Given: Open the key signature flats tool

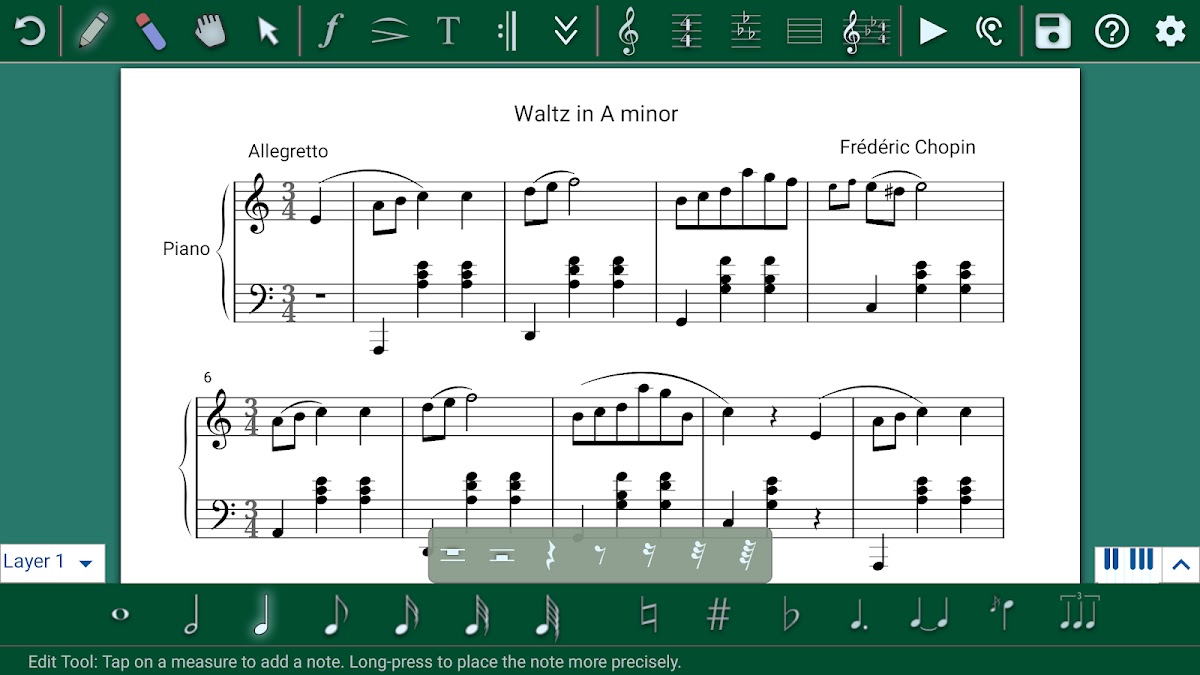Looking at the screenshot, I should point(745,31).
